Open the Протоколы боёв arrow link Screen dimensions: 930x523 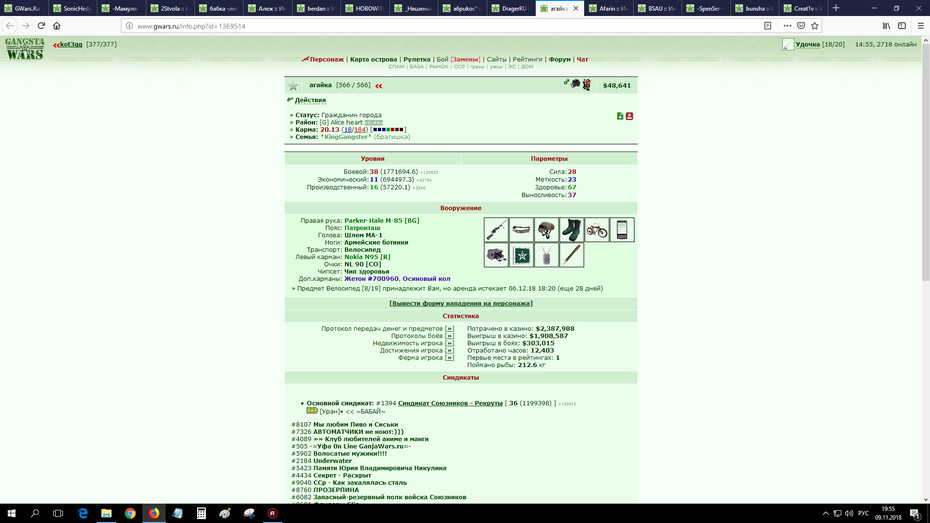[x=449, y=336]
